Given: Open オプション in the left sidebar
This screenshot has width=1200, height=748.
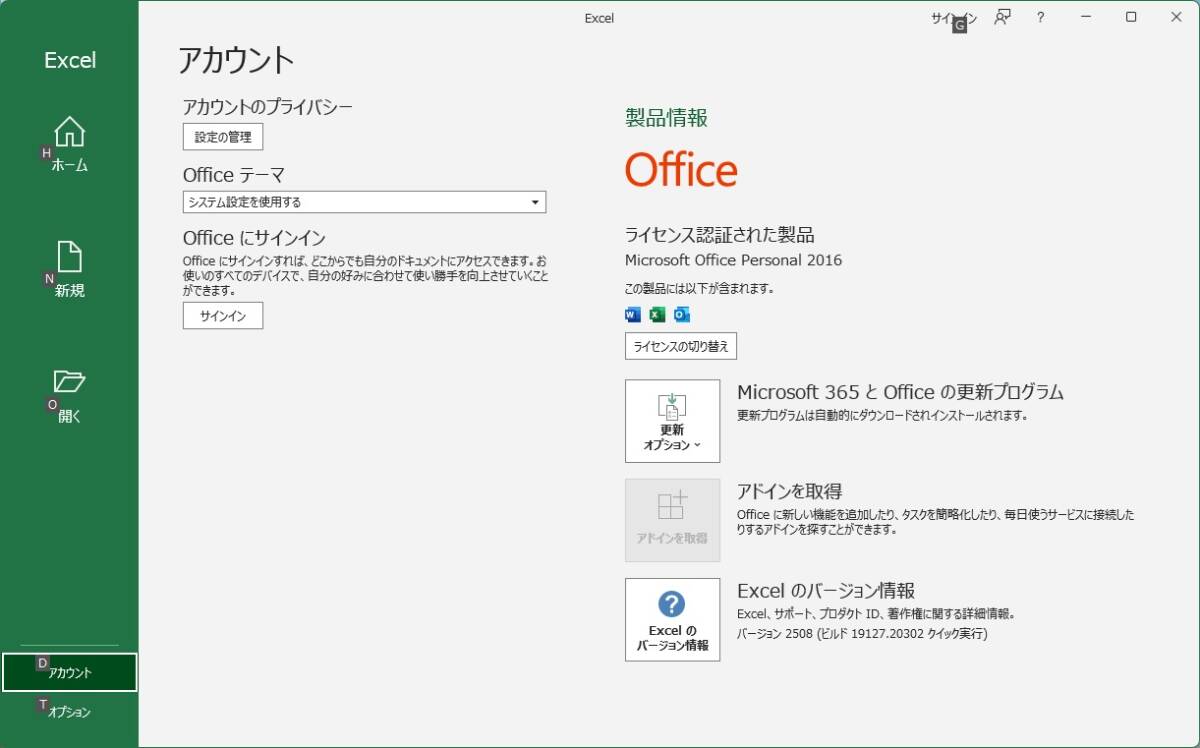Looking at the screenshot, I should point(70,712).
